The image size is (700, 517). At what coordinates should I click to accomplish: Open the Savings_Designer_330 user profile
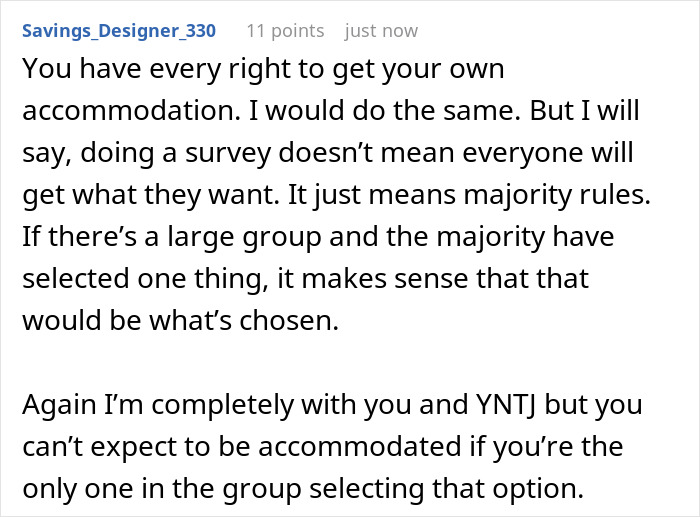coord(118,31)
